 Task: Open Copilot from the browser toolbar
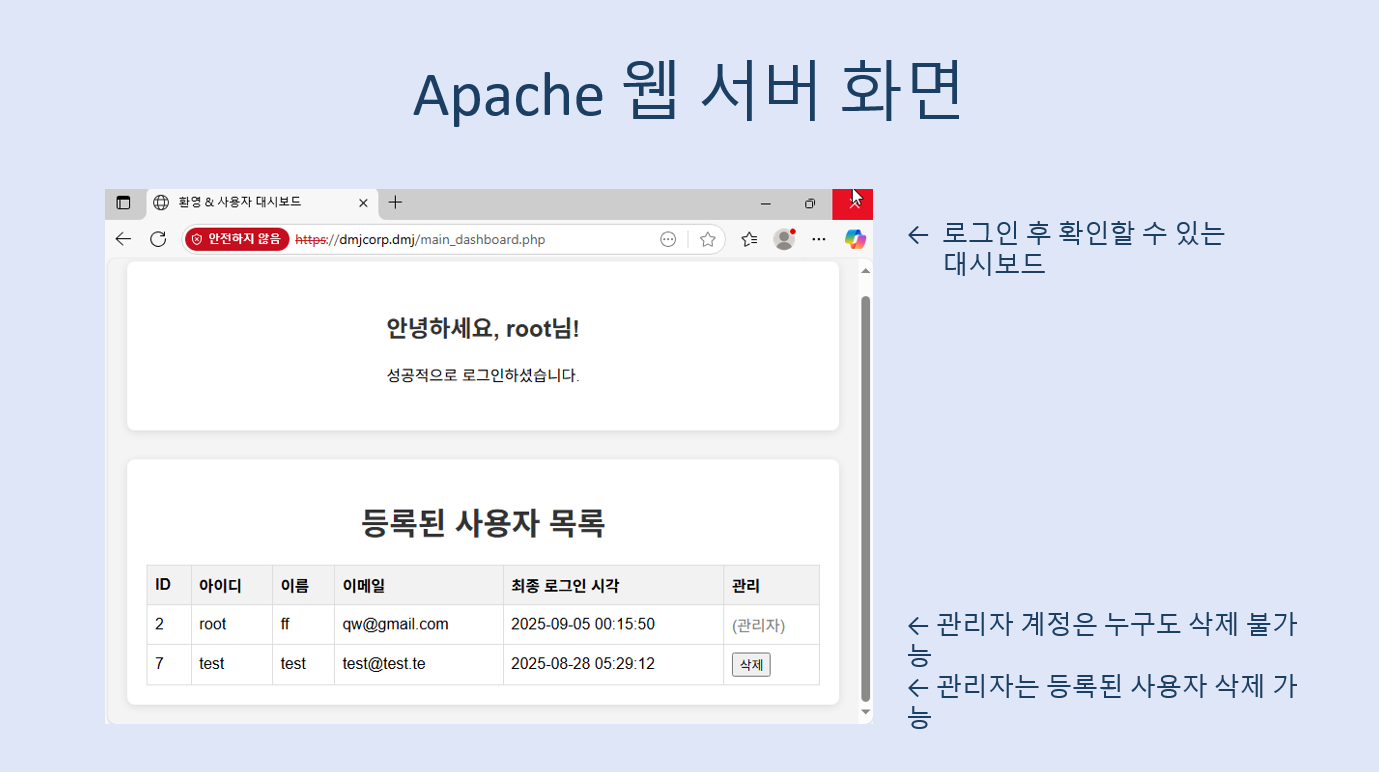click(x=854, y=239)
